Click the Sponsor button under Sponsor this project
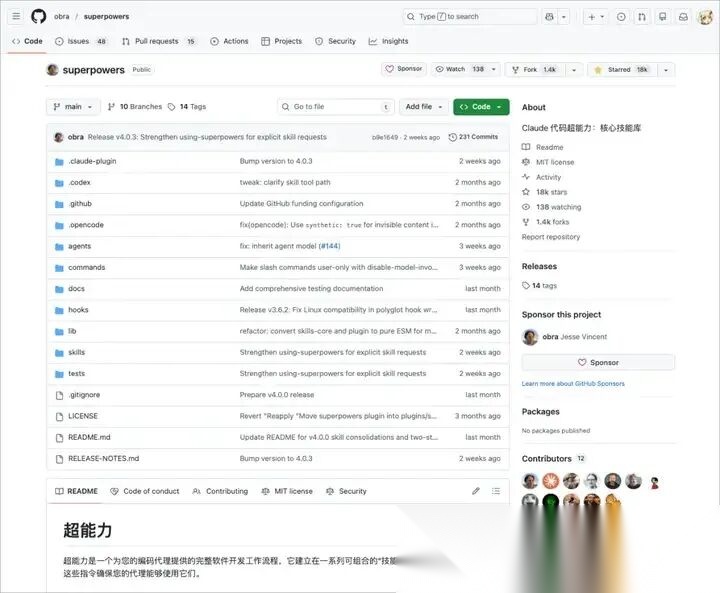 coord(598,362)
